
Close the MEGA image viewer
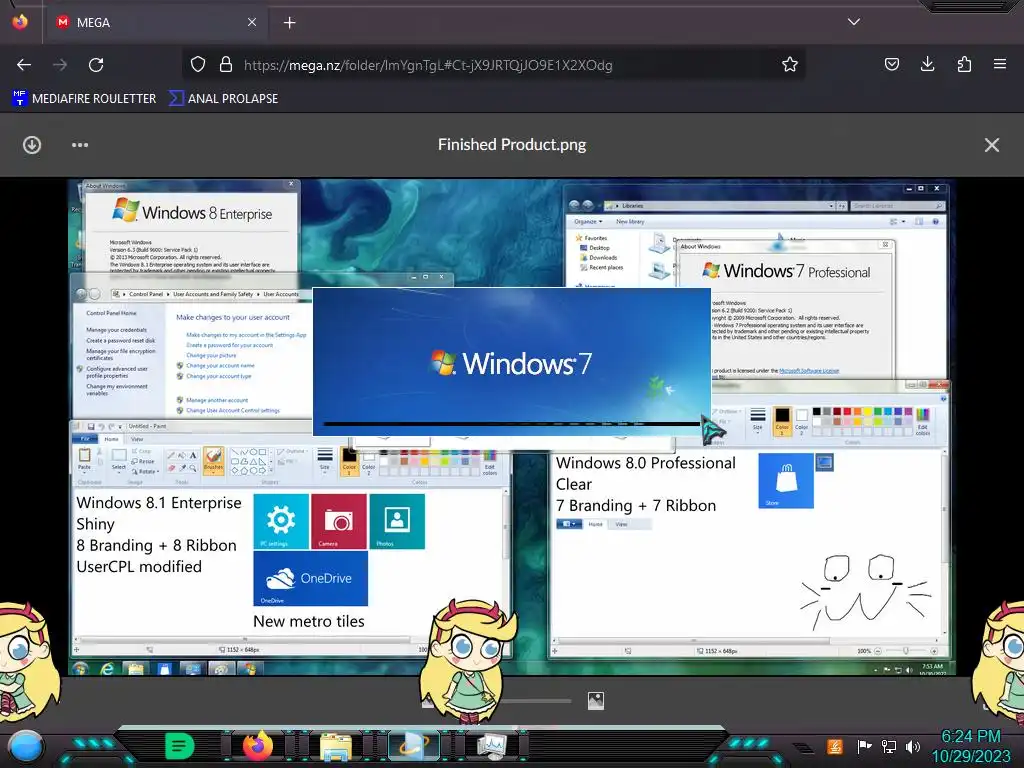[x=991, y=144]
